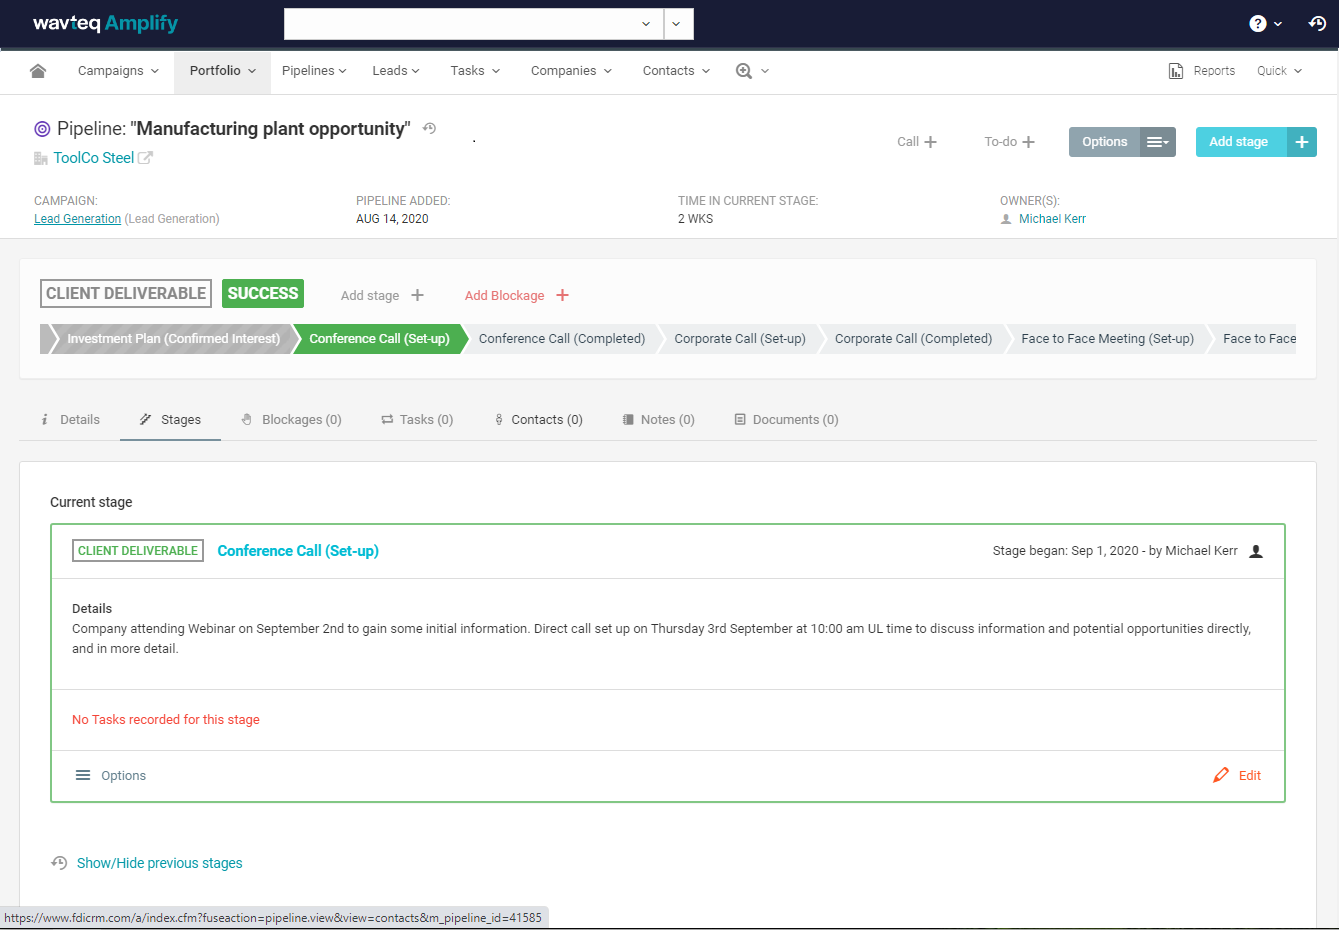The height and width of the screenshot is (930, 1339).
Task: Open ToolCo Steel via the external link icon
Action: 145,157
